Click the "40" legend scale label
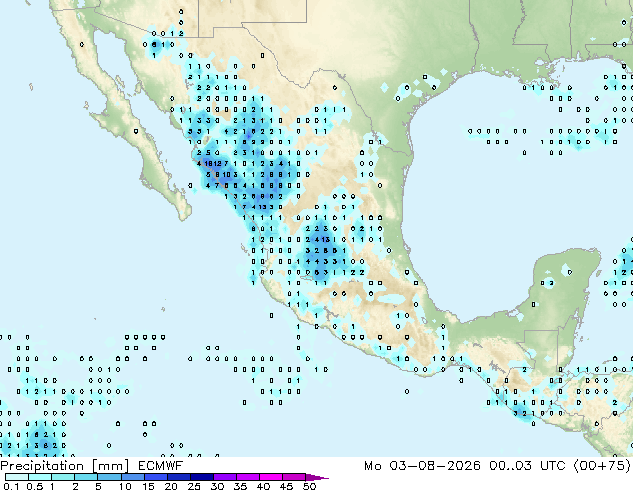 (x=263, y=486)
